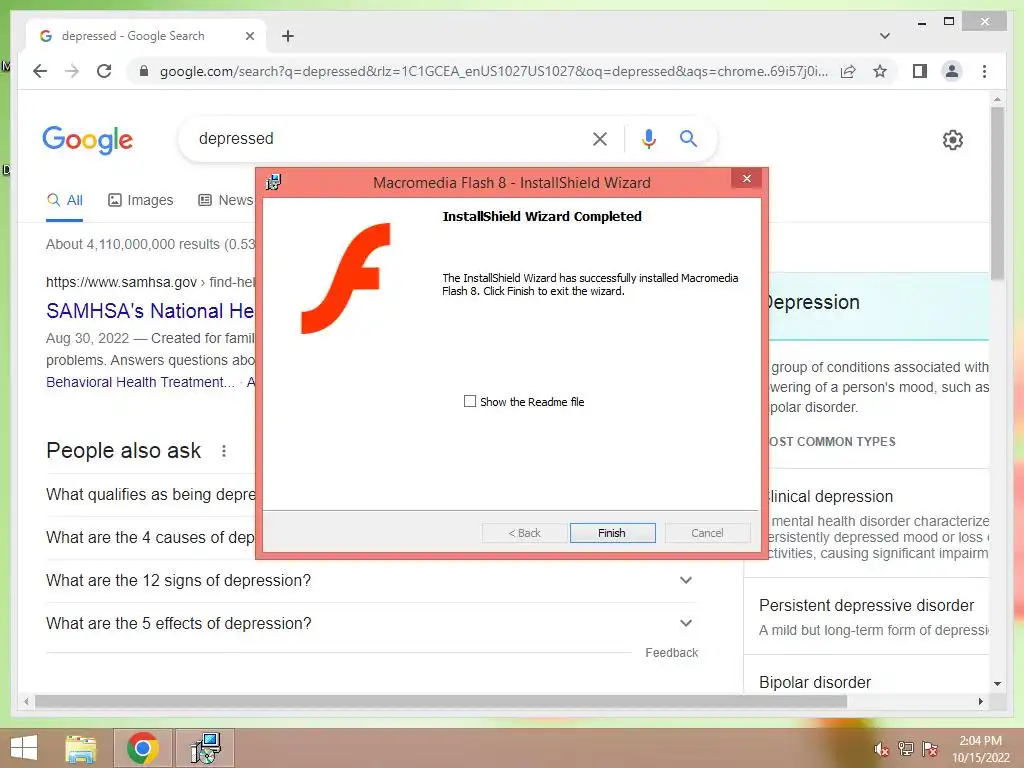Image resolution: width=1024 pixels, height=768 pixels.
Task: Open Chrome three-dot menu
Action: pos(984,71)
